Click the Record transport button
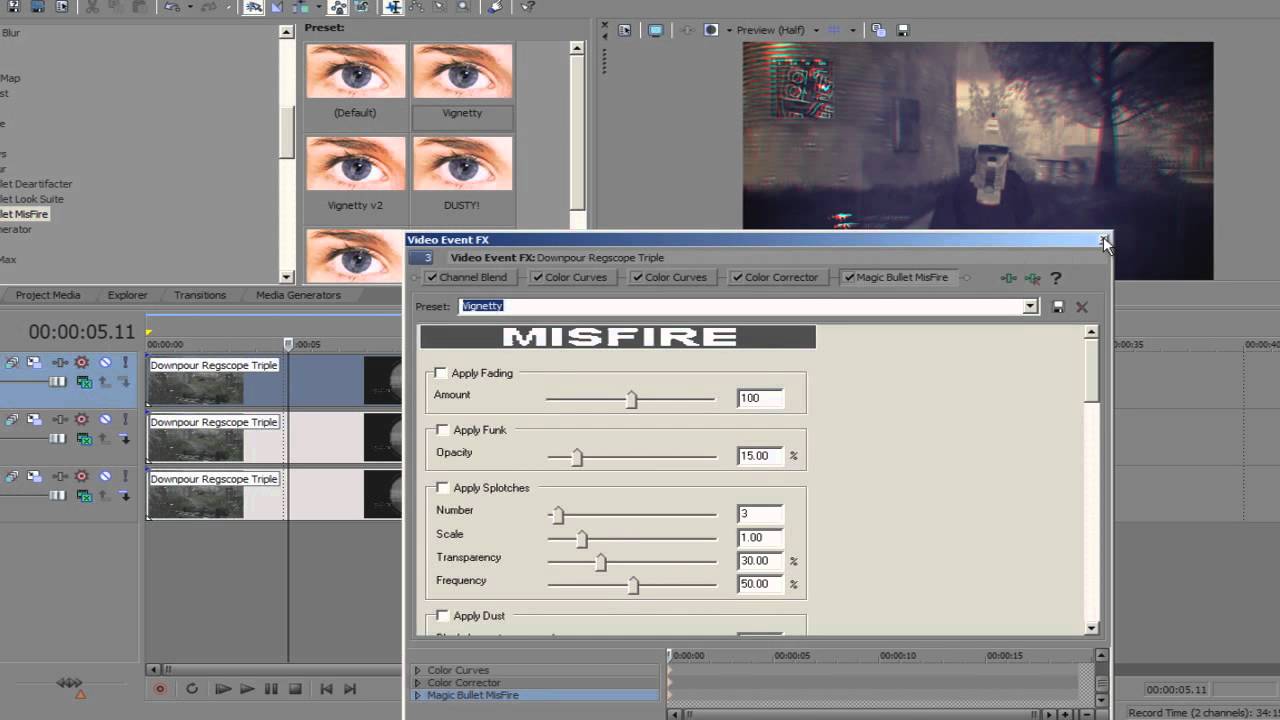Screen dimensions: 1280x720 [159, 689]
